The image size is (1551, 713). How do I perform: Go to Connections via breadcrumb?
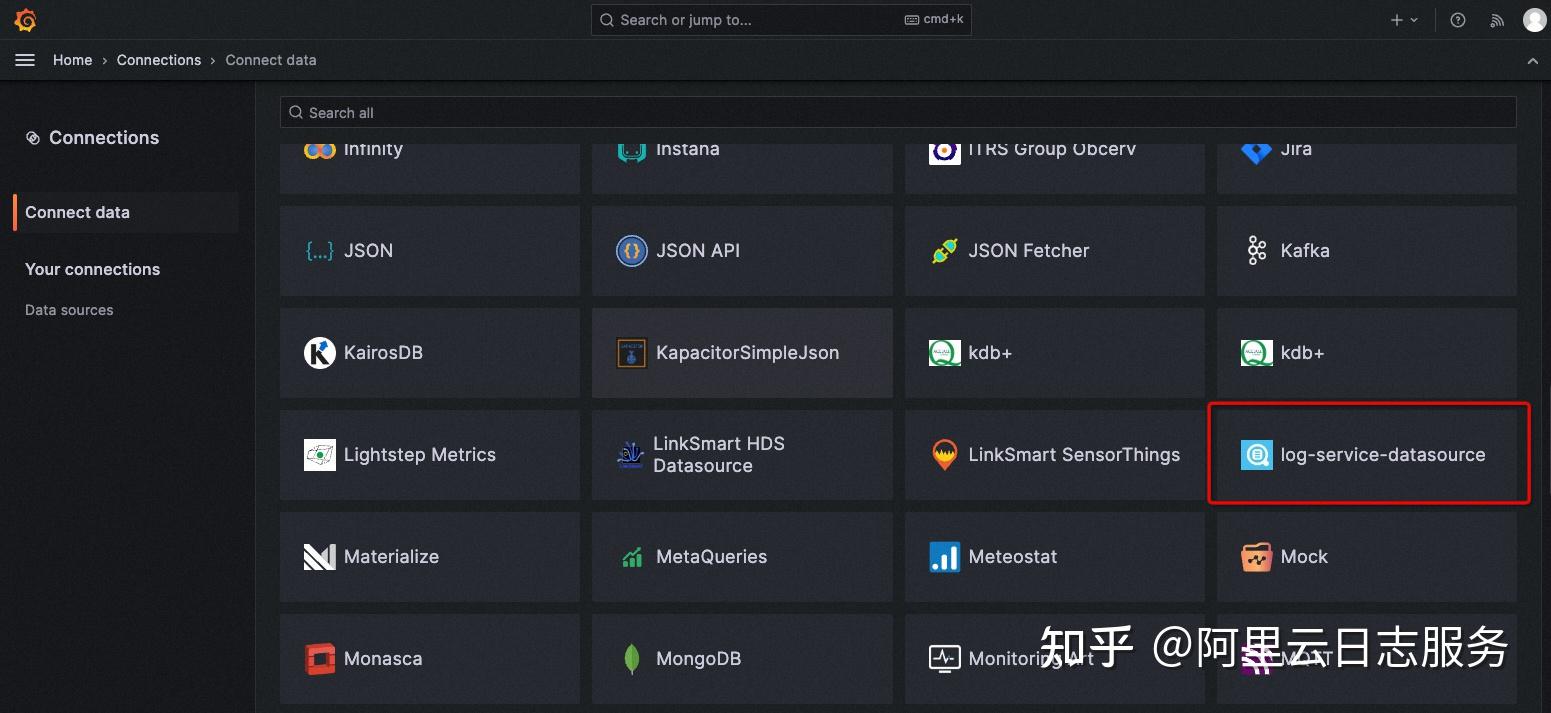pos(159,60)
